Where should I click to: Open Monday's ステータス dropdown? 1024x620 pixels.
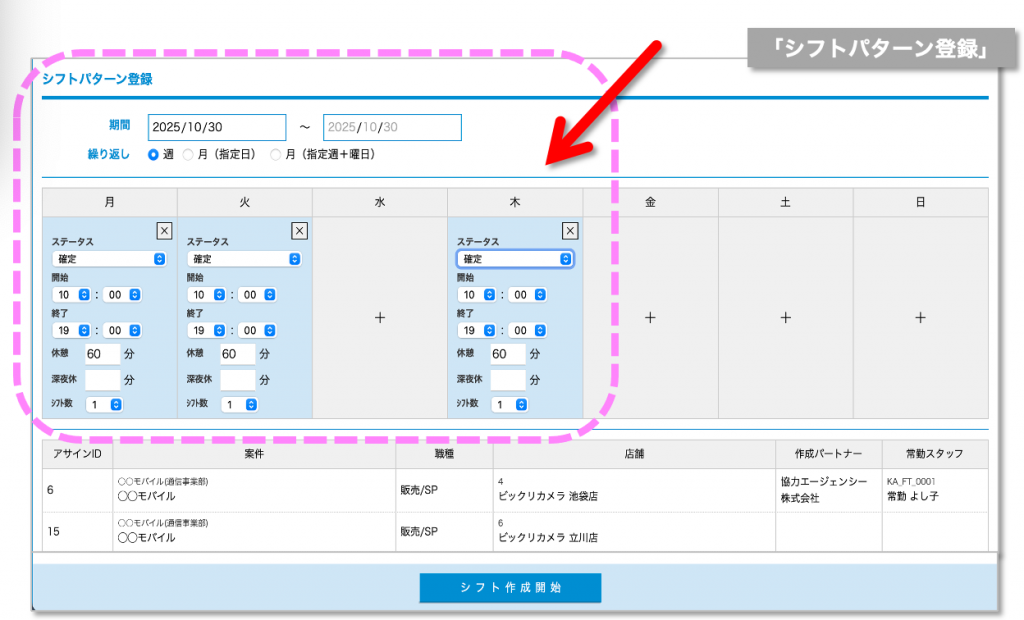109,259
